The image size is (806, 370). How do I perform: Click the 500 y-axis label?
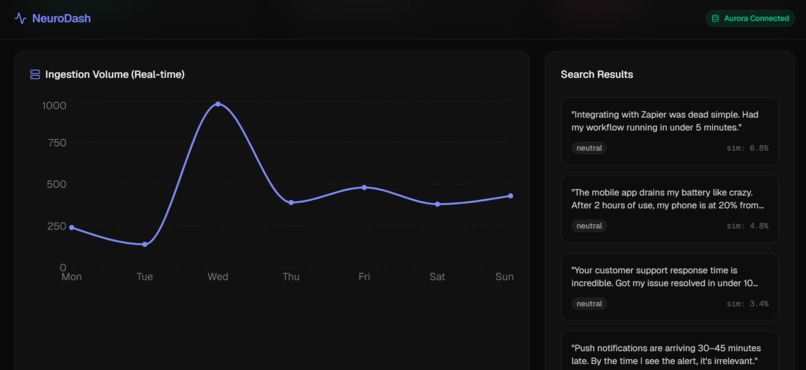(x=57, y=184)
